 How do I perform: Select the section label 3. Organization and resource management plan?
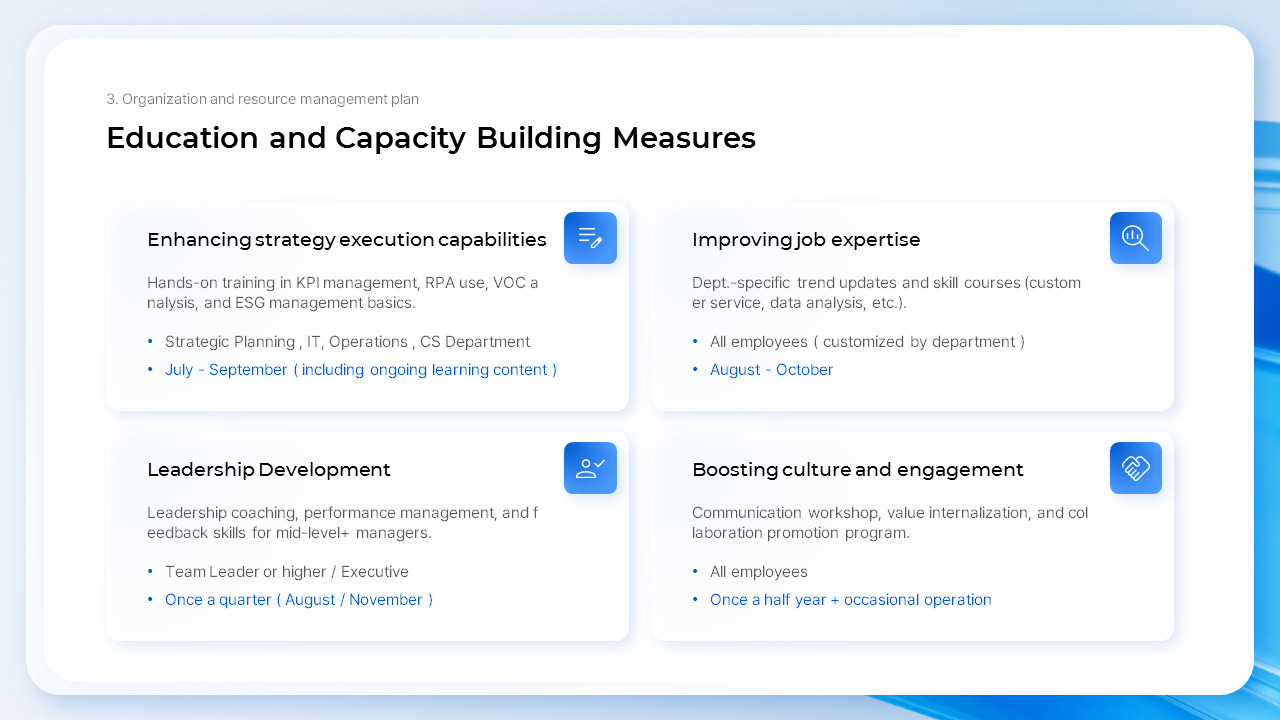[262, 99]
